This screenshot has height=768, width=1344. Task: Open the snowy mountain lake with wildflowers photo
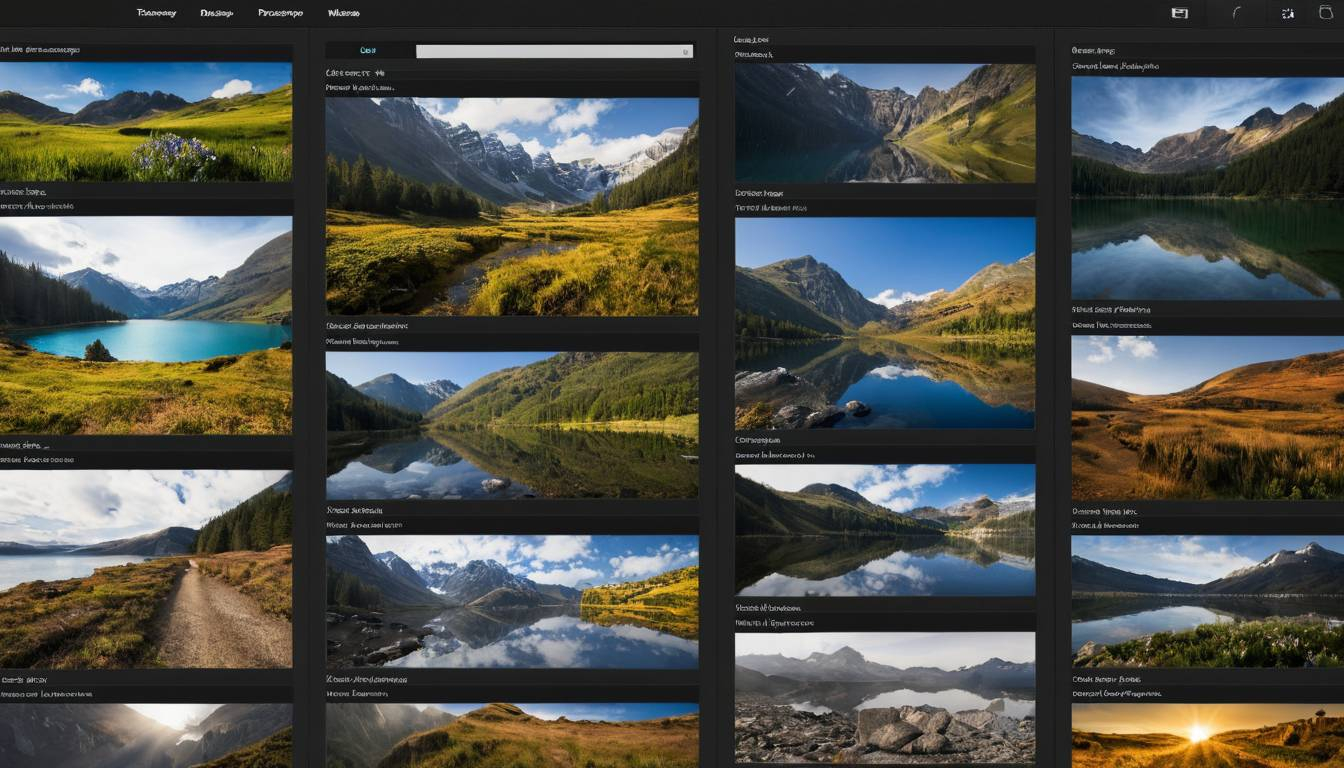(x=1208, y=601)
